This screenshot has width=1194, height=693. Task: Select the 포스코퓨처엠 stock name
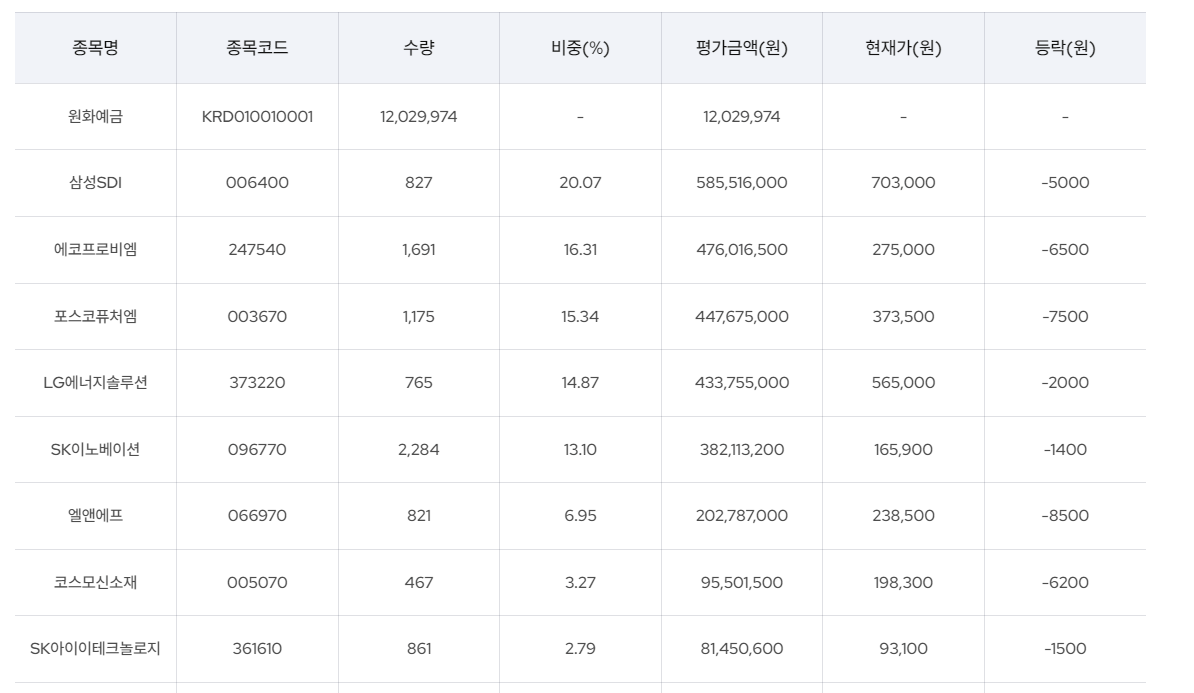(95, 316)
